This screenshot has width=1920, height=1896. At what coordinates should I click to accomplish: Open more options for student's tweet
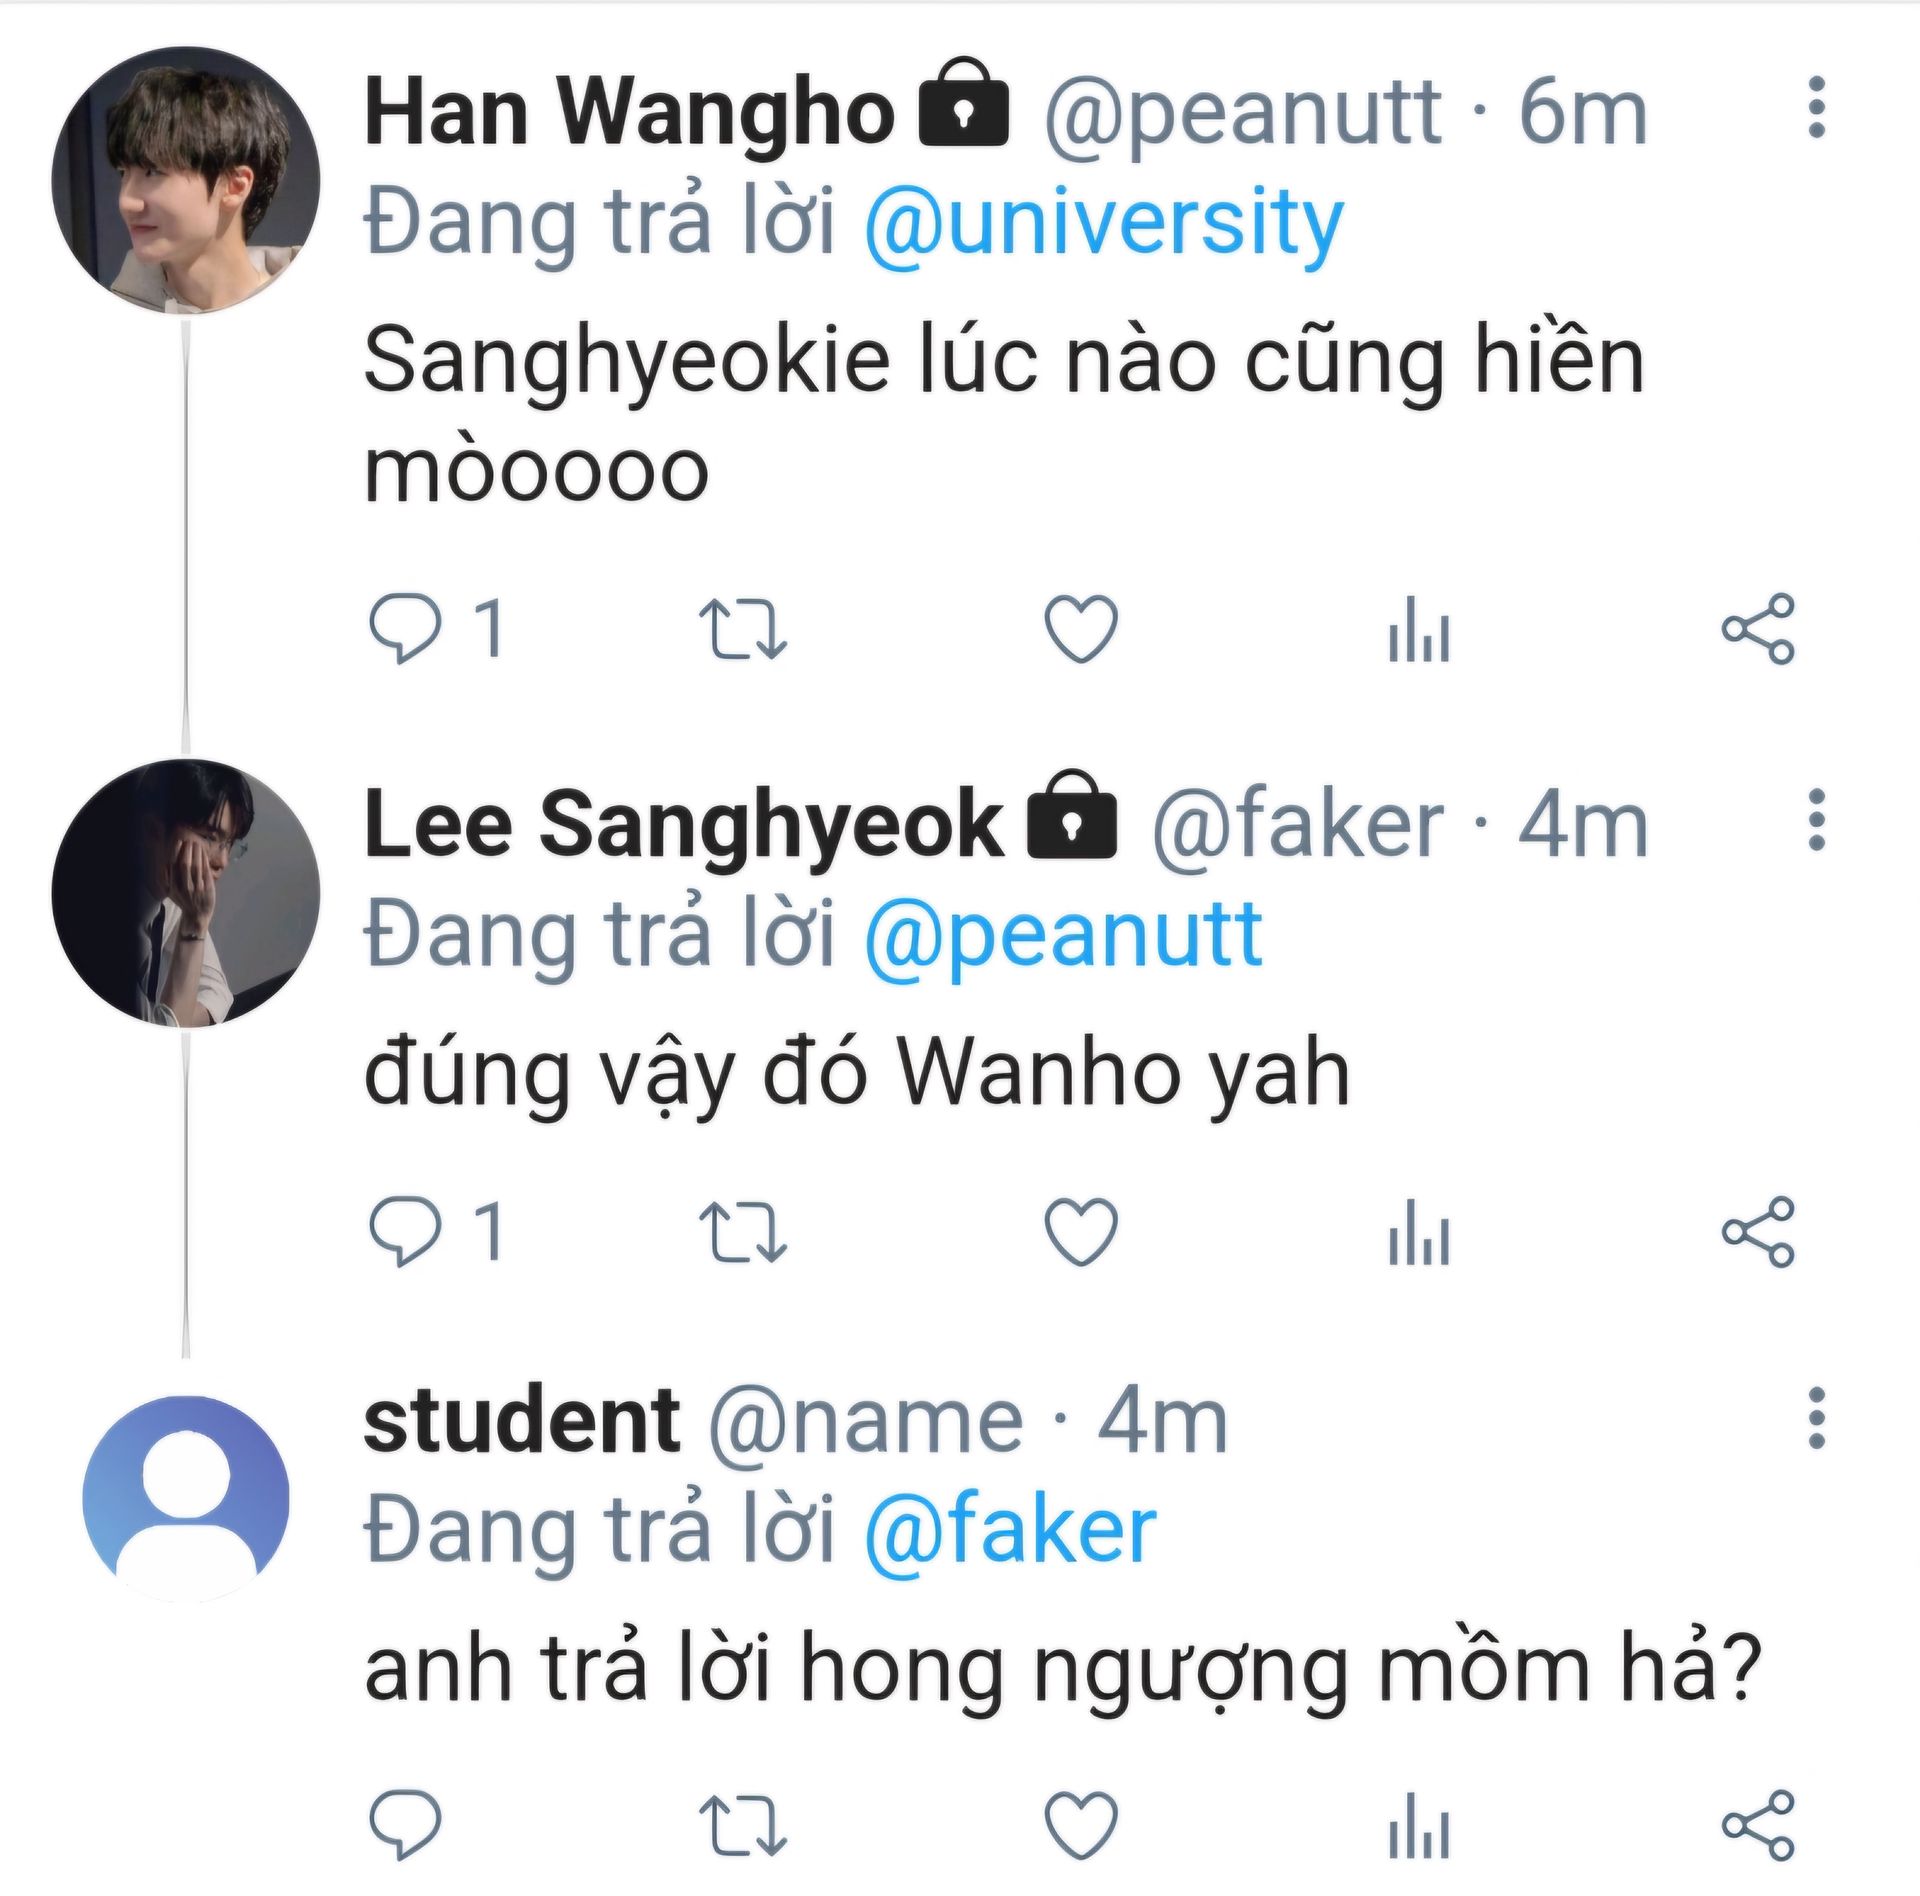tap(1817, 1418)
